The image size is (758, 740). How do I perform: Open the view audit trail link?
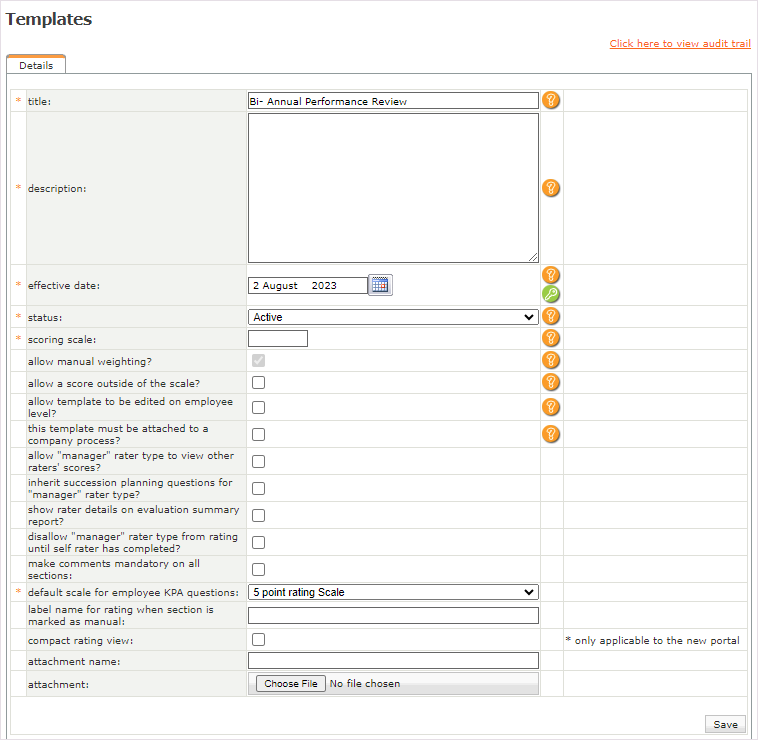(680, 44)
